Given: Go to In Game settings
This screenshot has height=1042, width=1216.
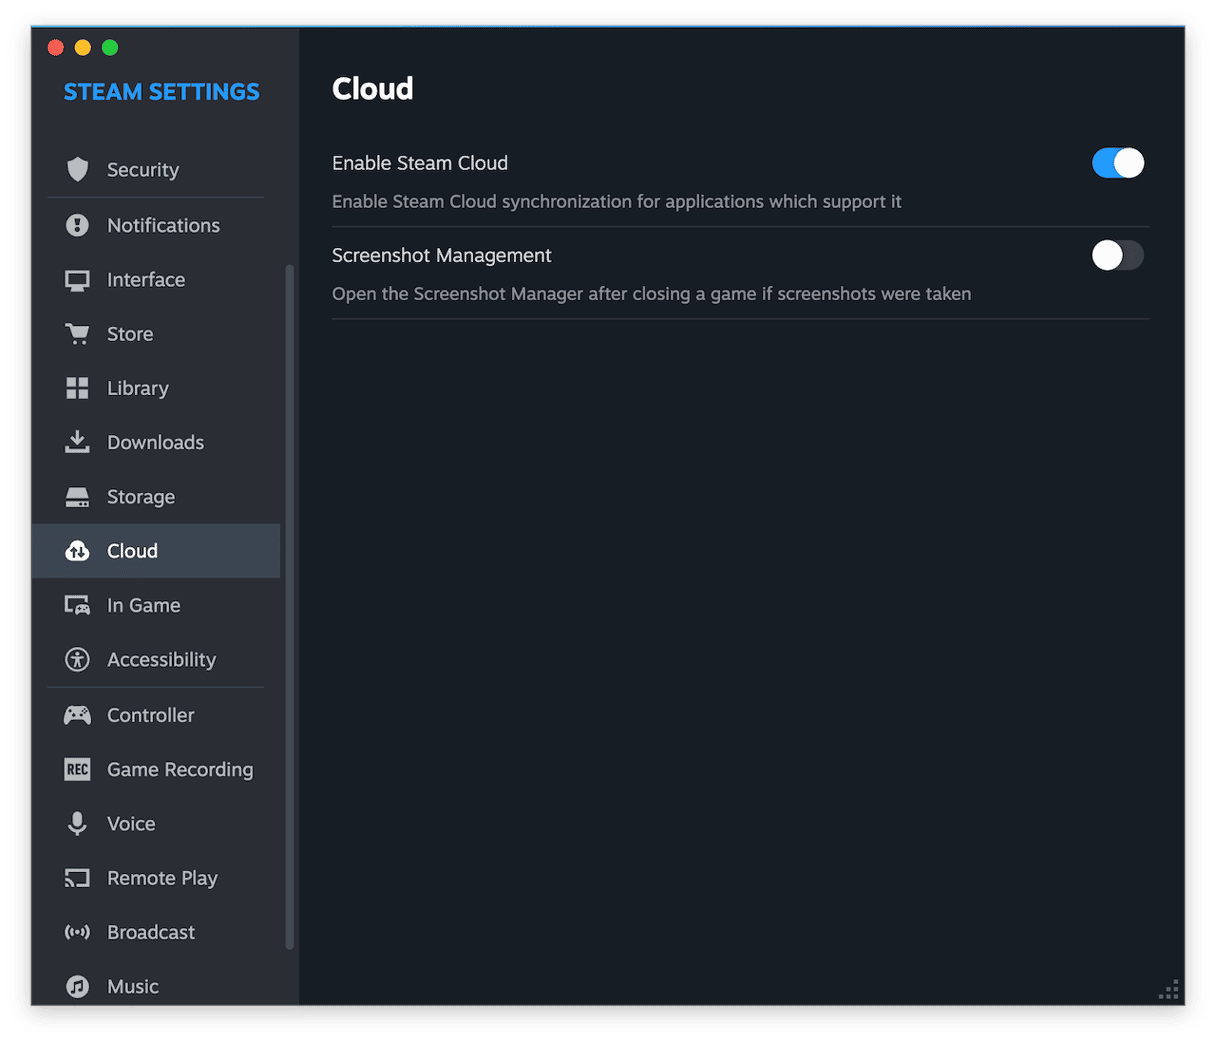Looking at the screenshot, I should point(143,605).
